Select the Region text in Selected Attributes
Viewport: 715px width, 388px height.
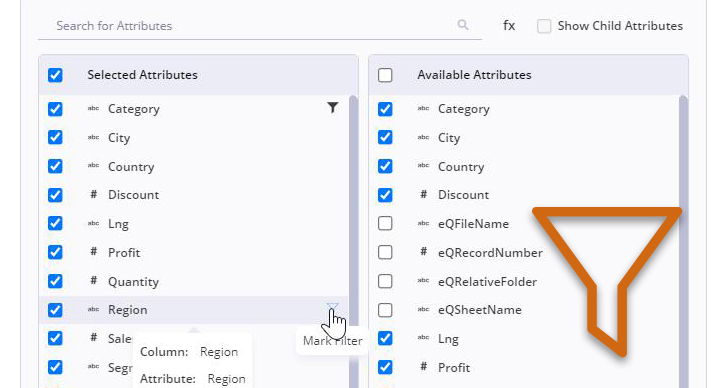pos(128,310)
